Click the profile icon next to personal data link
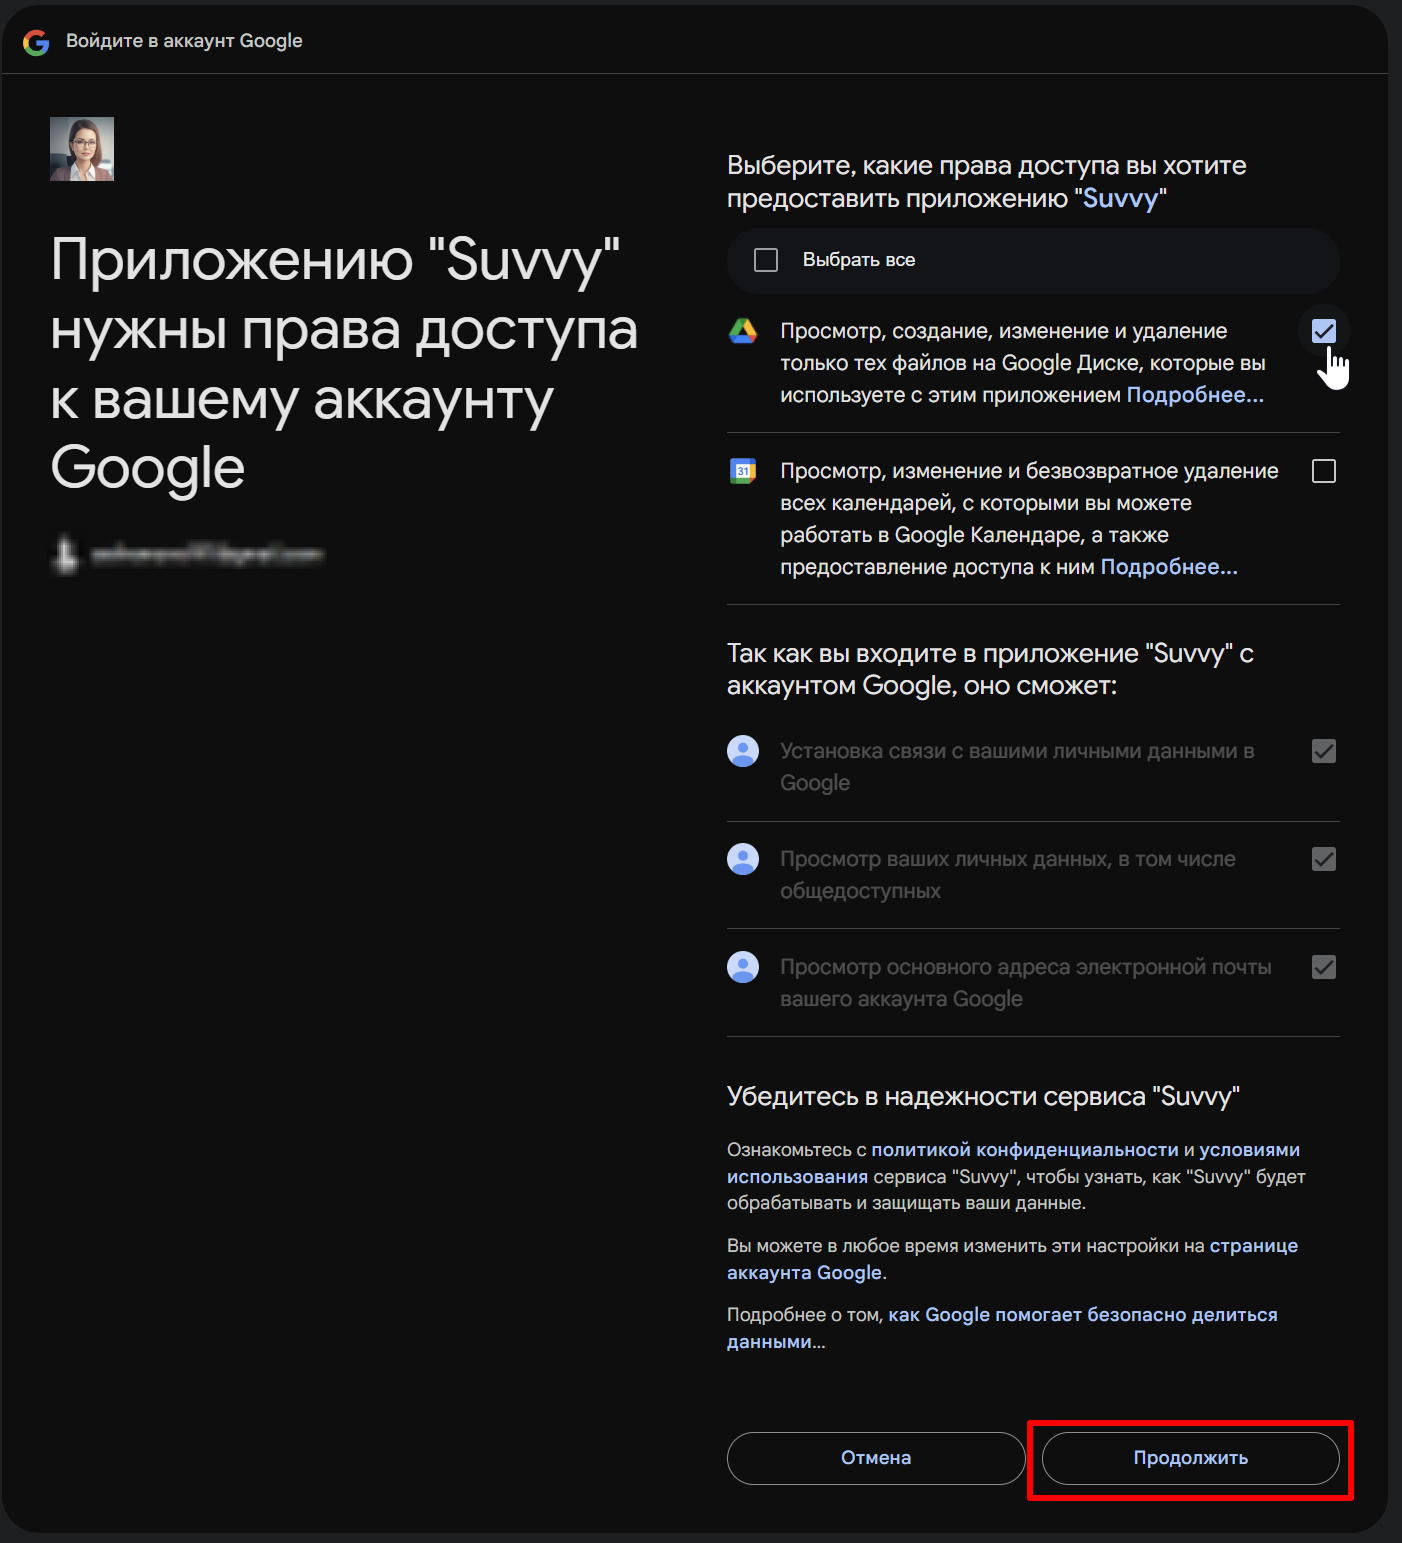This screenshot has width=1402, height=1543. click(743, 751)
